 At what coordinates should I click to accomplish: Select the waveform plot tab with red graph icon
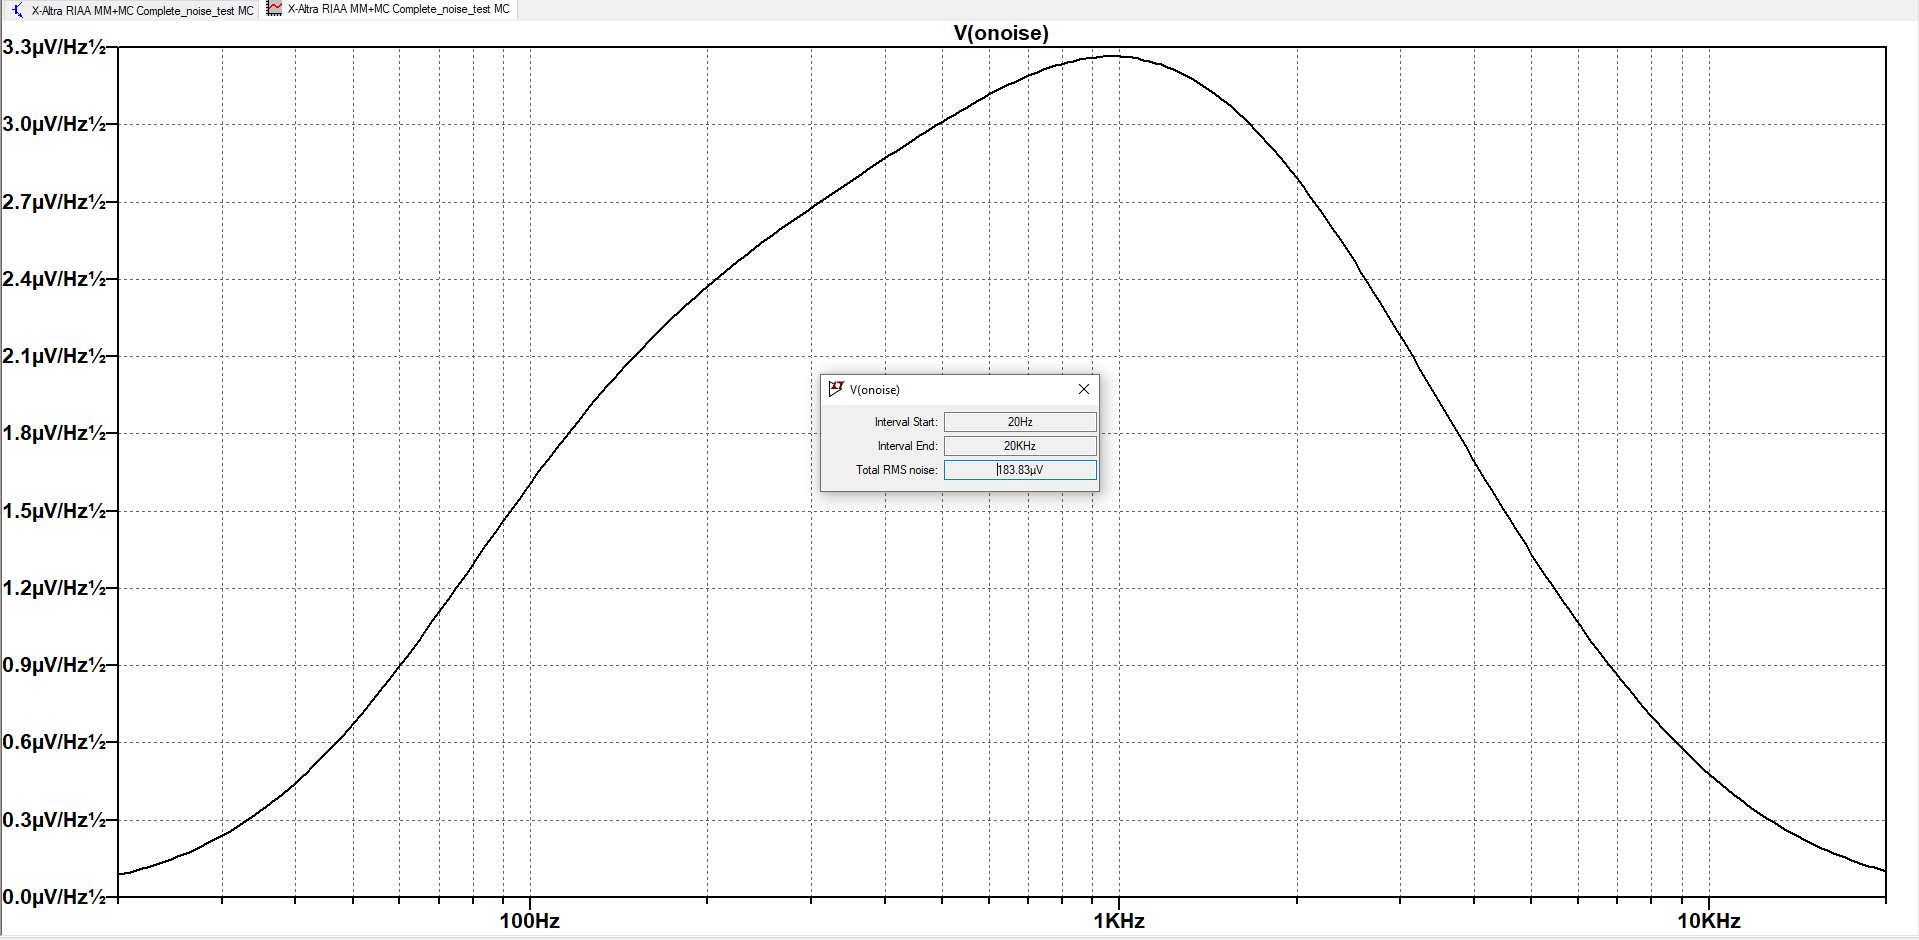389,9
